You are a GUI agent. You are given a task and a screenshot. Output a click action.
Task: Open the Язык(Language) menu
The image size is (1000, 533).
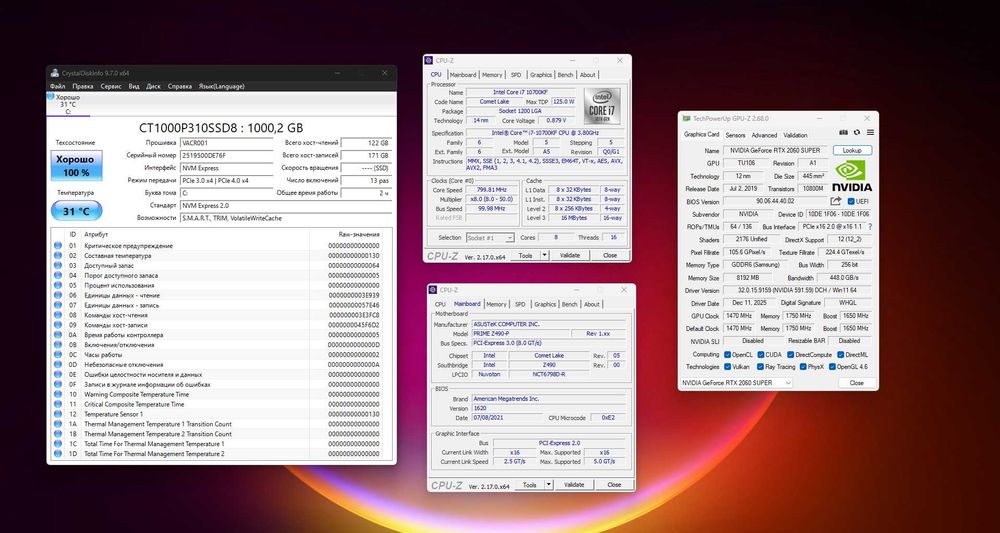coord(220,86)
